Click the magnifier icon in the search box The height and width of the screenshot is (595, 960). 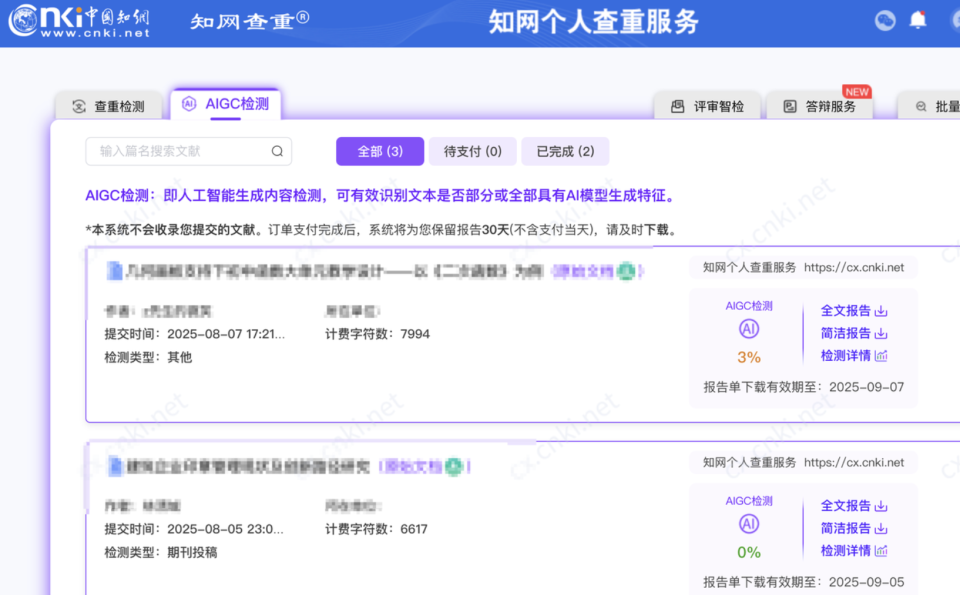(277, 151)
